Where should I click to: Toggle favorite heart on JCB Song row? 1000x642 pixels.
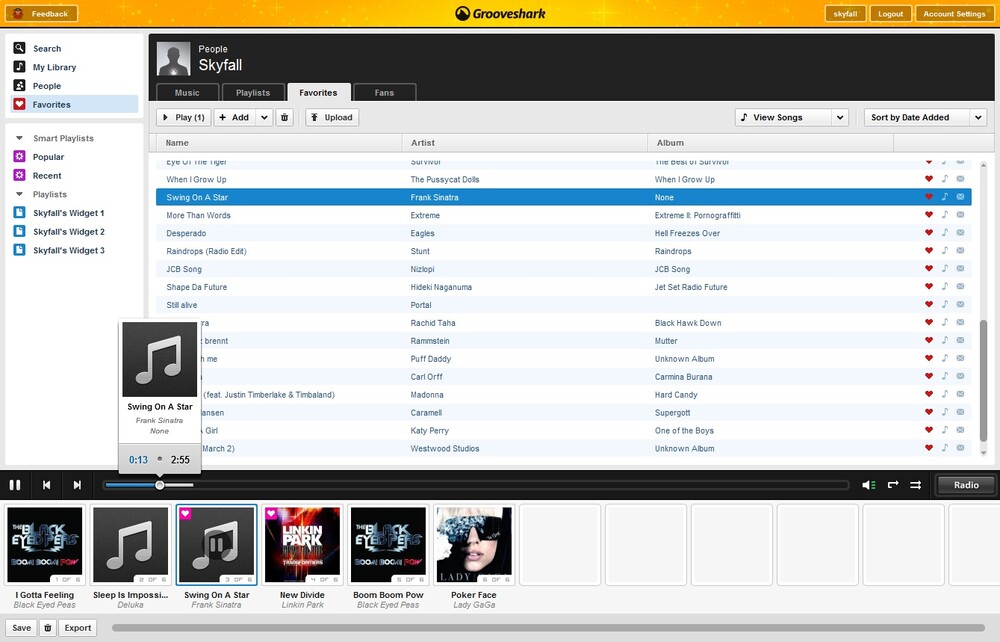pos(929,268)
